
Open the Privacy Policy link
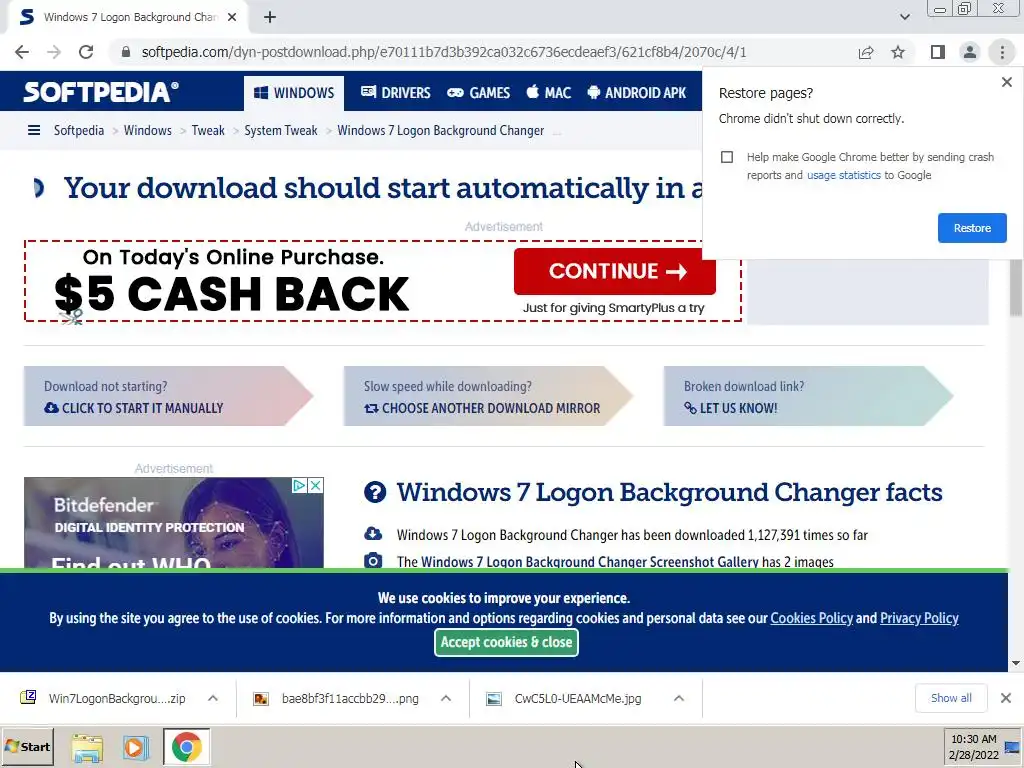(919, 618)
